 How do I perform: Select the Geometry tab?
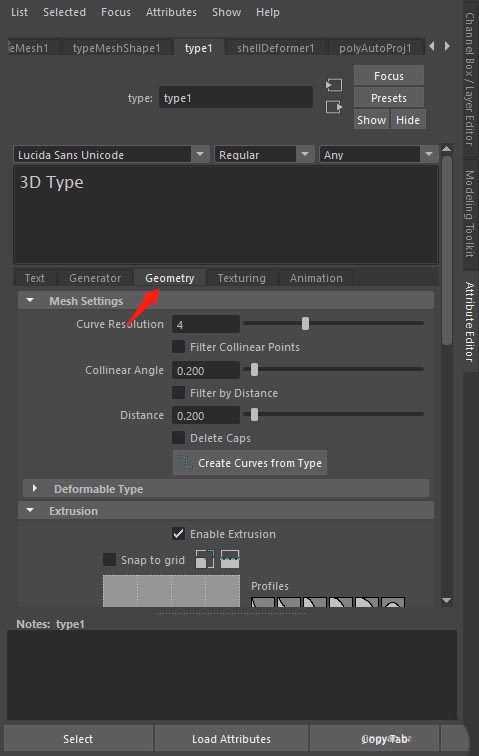tap(169, 278)
